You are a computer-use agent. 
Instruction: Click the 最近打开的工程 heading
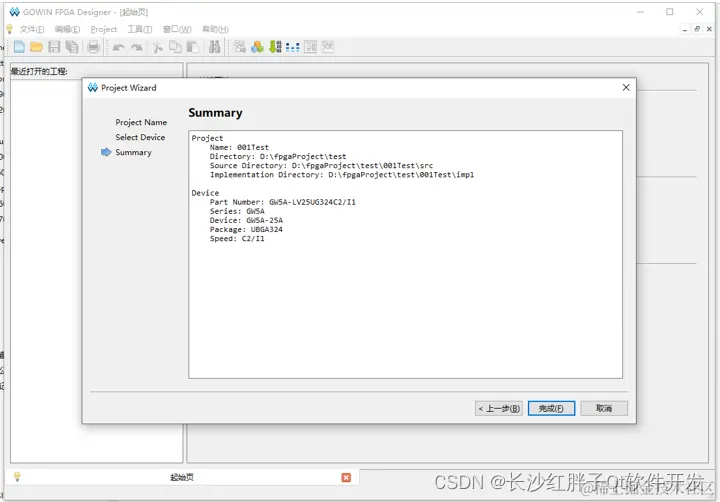pyautogui.click(x=39, y=71)
